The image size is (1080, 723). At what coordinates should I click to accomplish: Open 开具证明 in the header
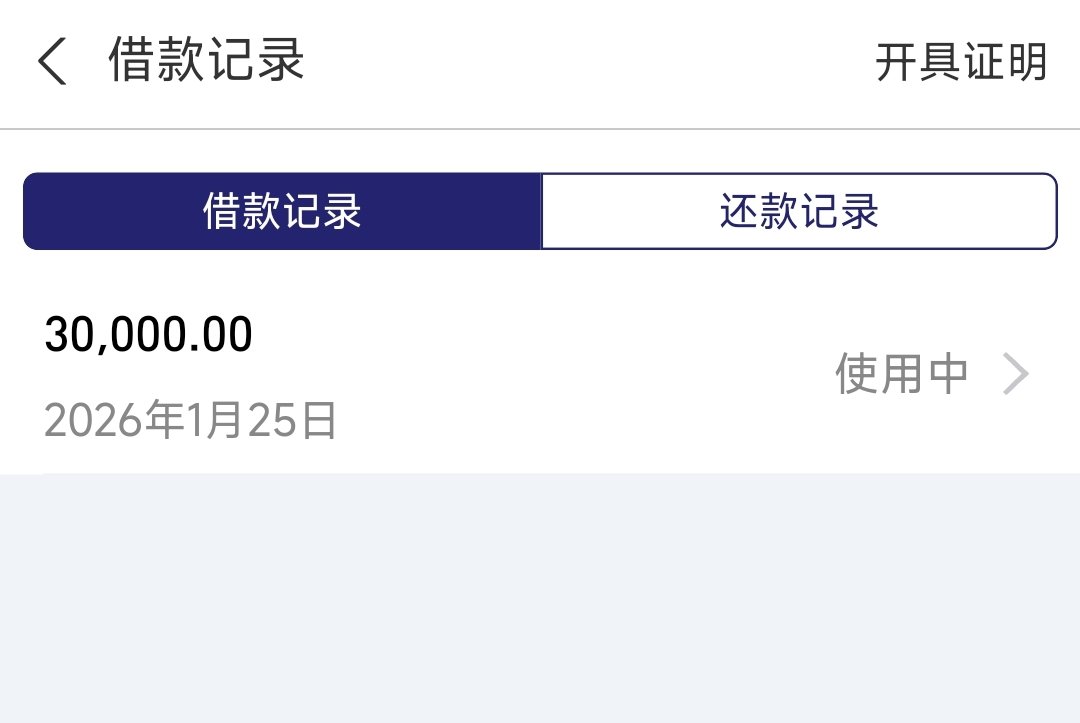[x=960, y=62]
